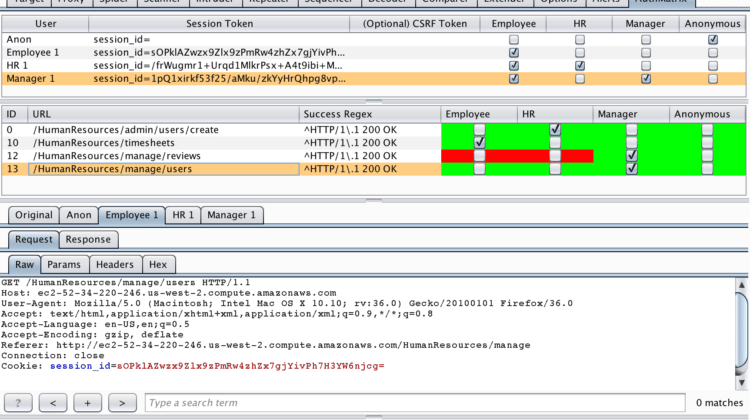Toggle Manager 1 user's HR role checkbox
The height and width of the screenshot is (420, 750).
[x=580, y=78]
